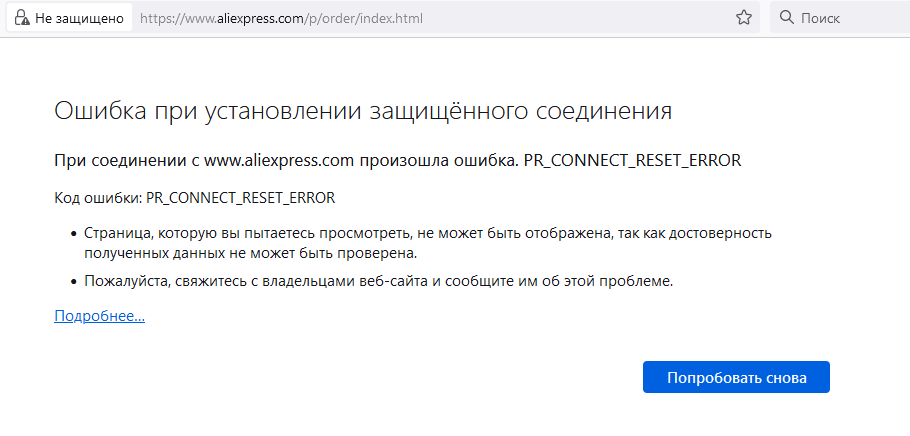910x436 pixels.
Task: Click 'www.aliexpress.com' in the error sentence
Action: click(279, 161)
